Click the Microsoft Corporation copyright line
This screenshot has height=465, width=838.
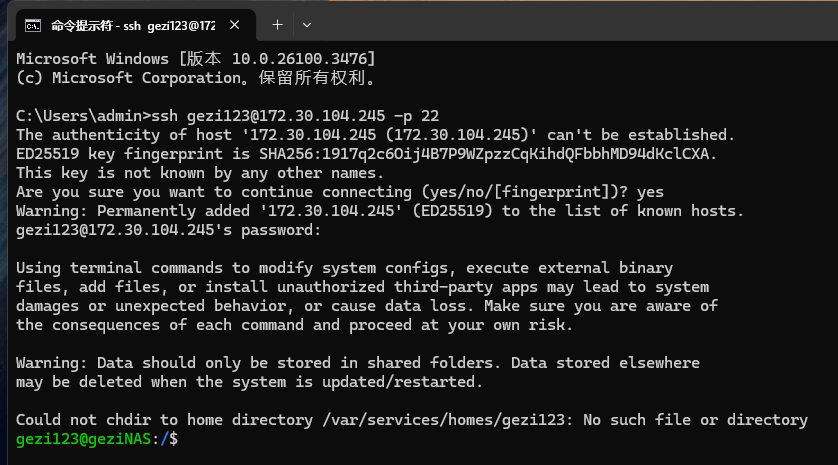pyautogui.click(x=195, y=78)
